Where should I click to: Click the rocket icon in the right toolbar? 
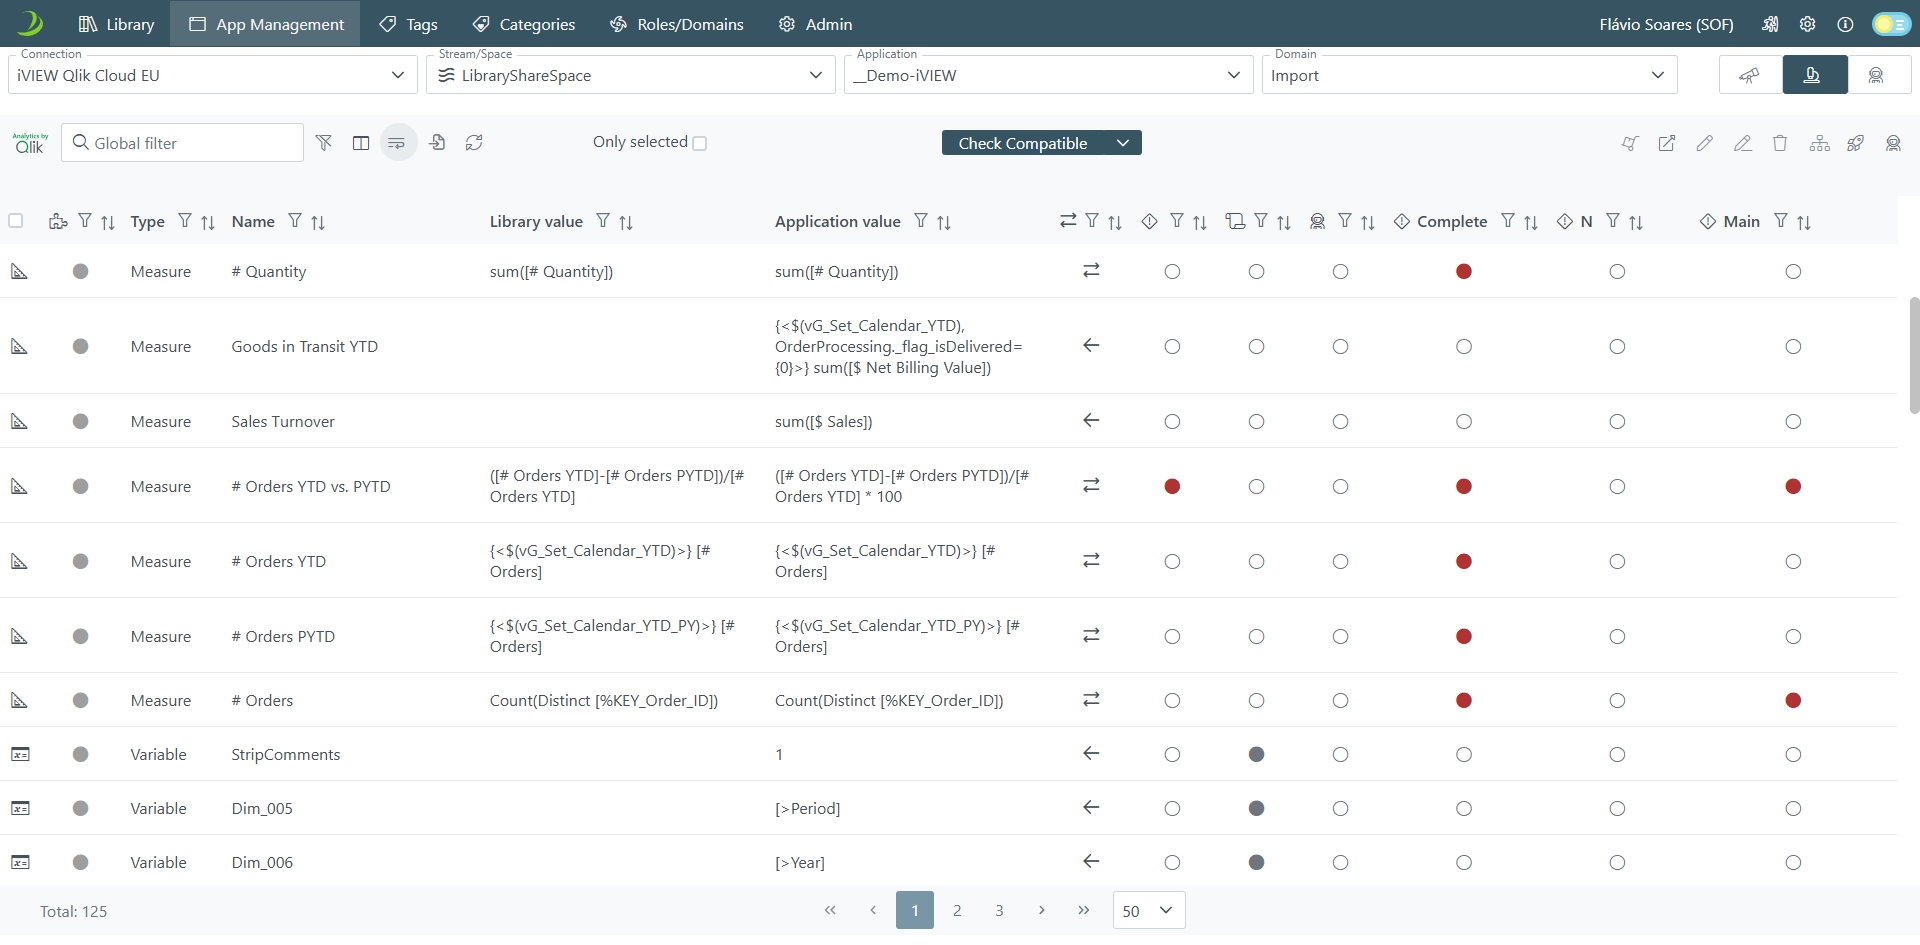1856,143
